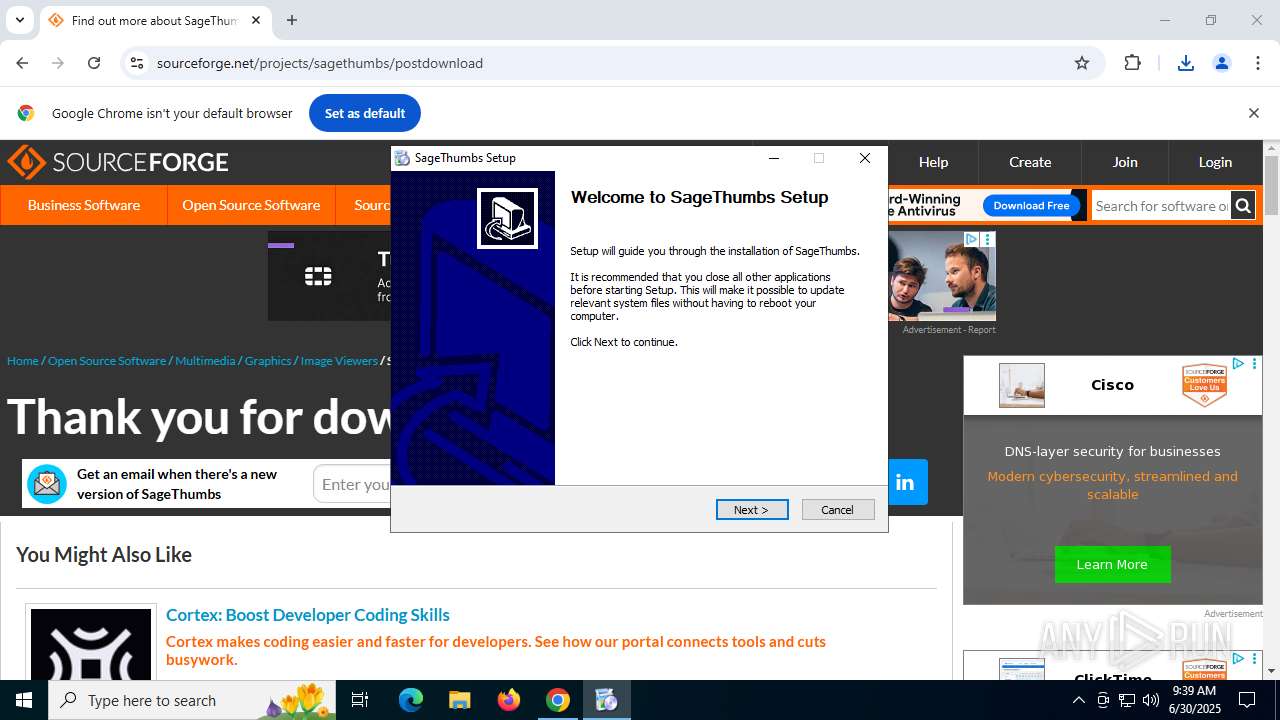Screen dimensions: 1280x720
Task: Click the email envelope icon
Action: tap(46, 484)
